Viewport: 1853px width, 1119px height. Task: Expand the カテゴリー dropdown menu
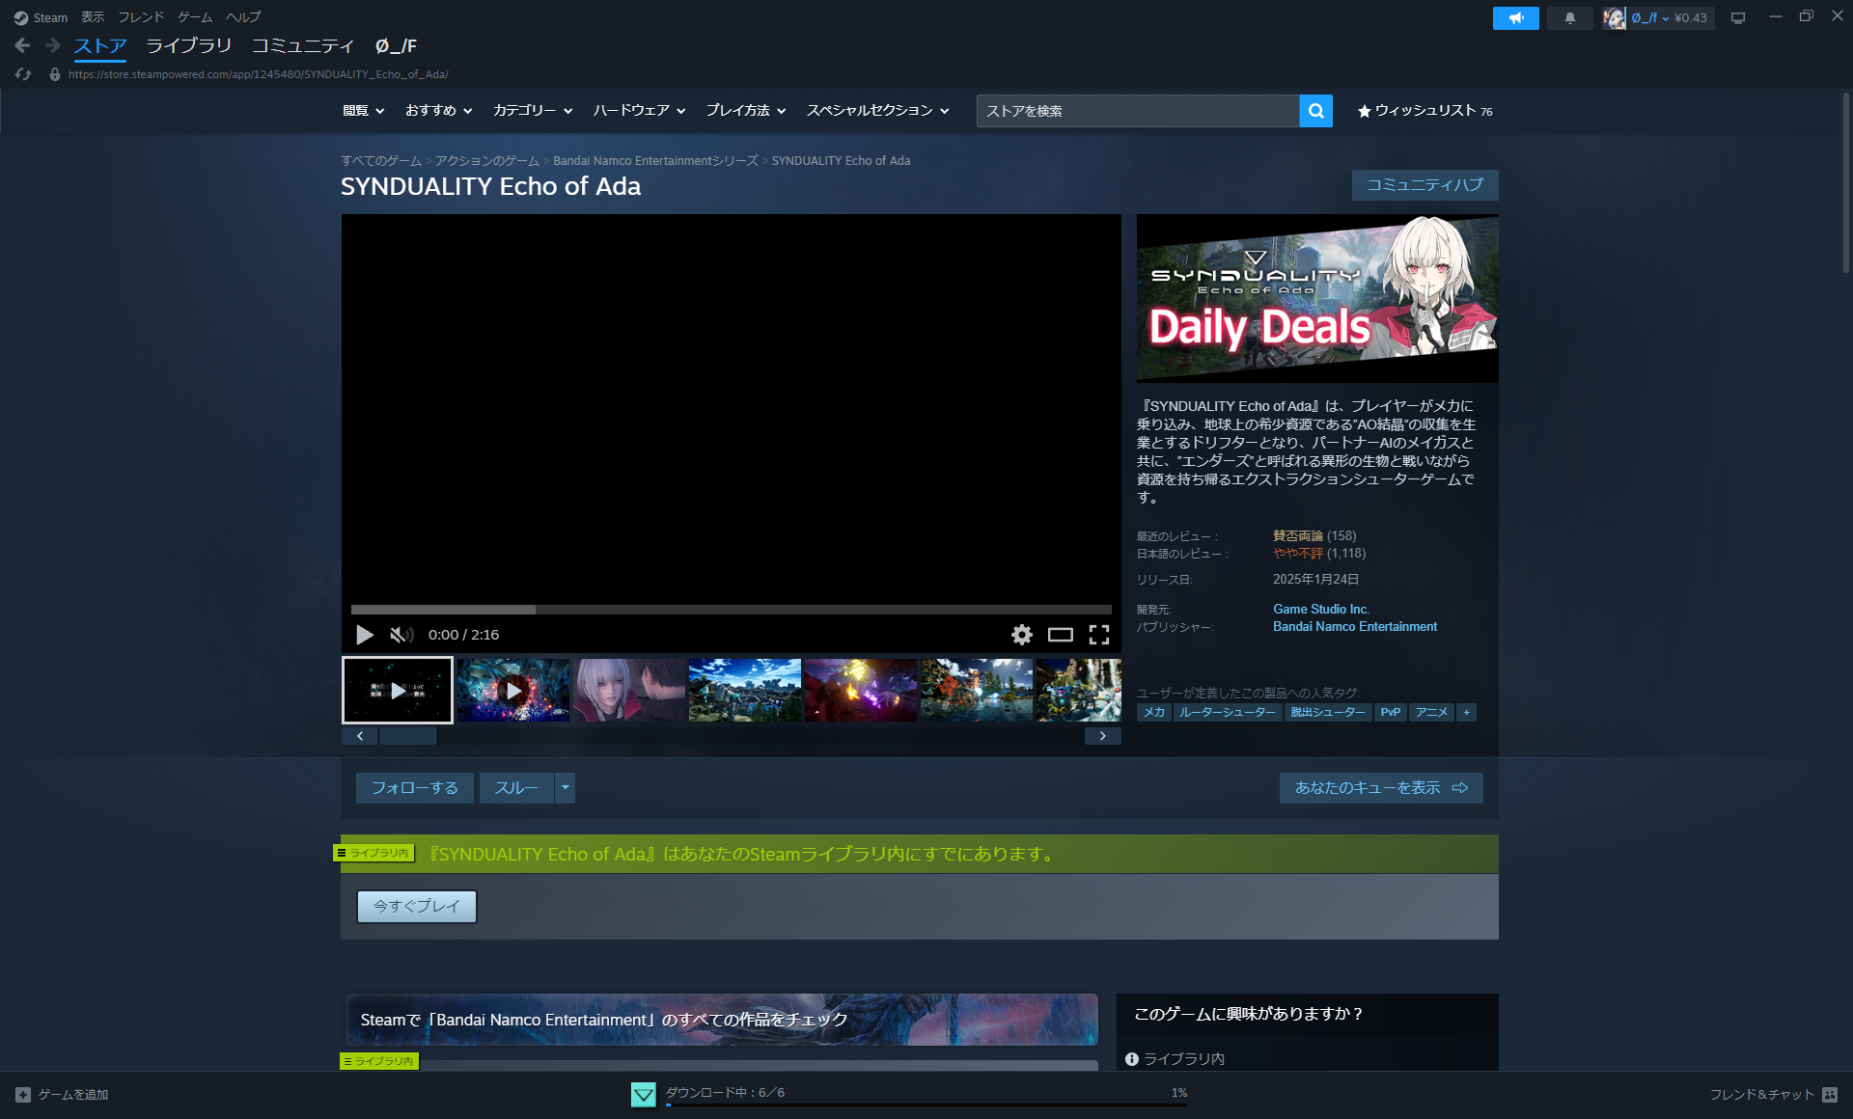(x=532, y=111)
